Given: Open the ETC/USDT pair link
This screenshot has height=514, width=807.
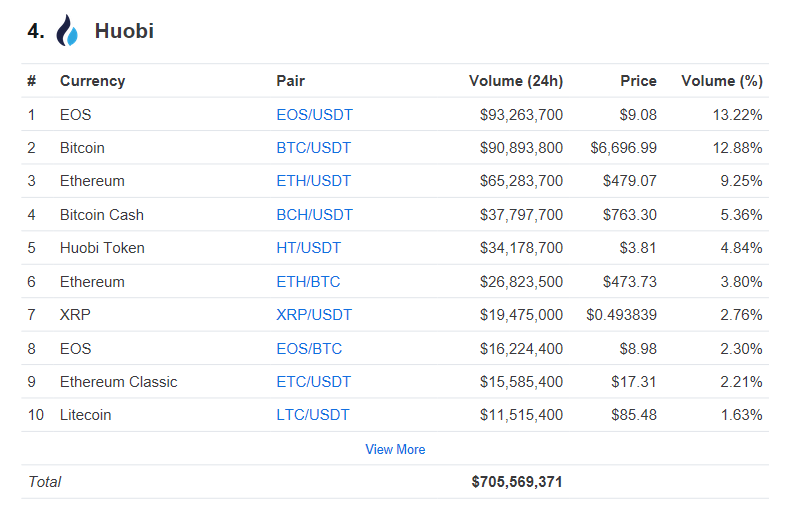Looking at the screenshot, I should (314, 382).
